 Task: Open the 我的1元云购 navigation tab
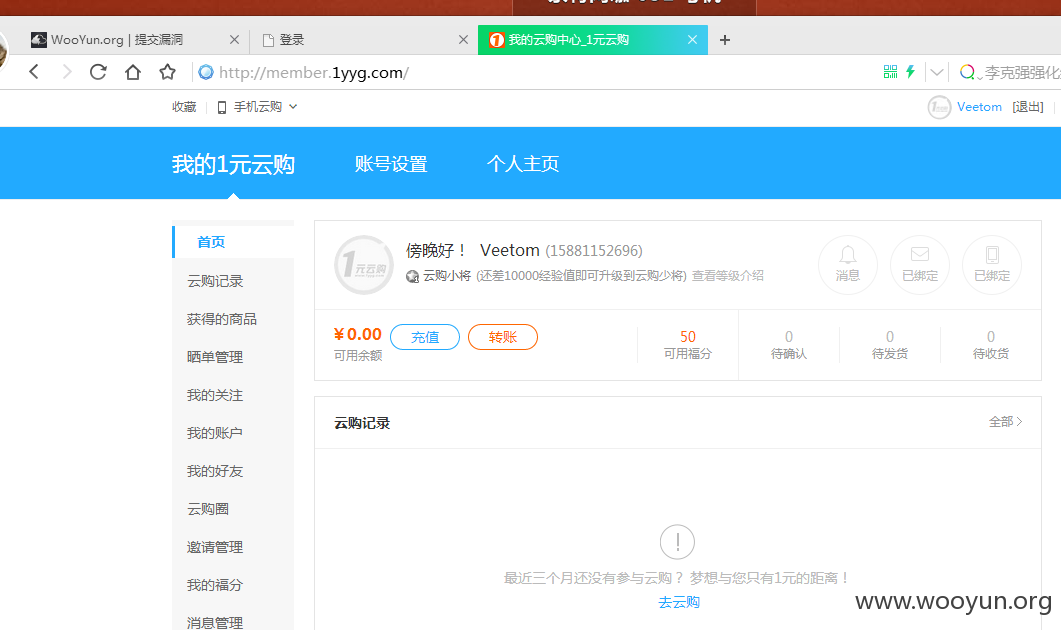(x=233, y=164)
